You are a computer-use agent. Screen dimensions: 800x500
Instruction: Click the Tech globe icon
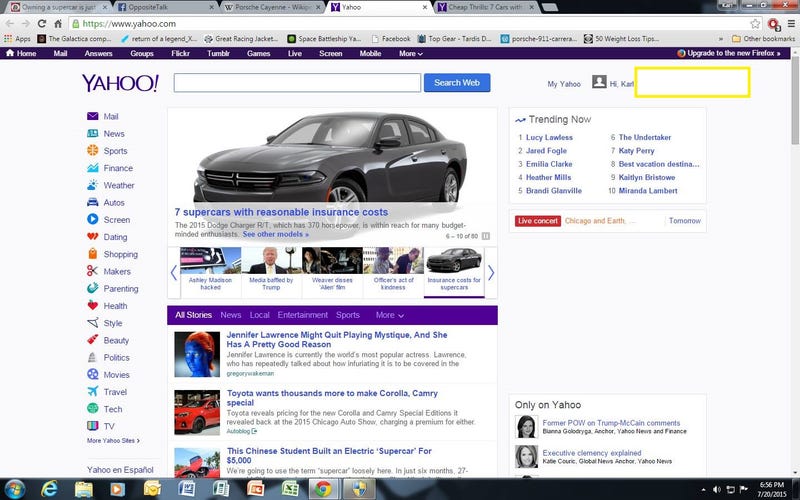(92, 409)
